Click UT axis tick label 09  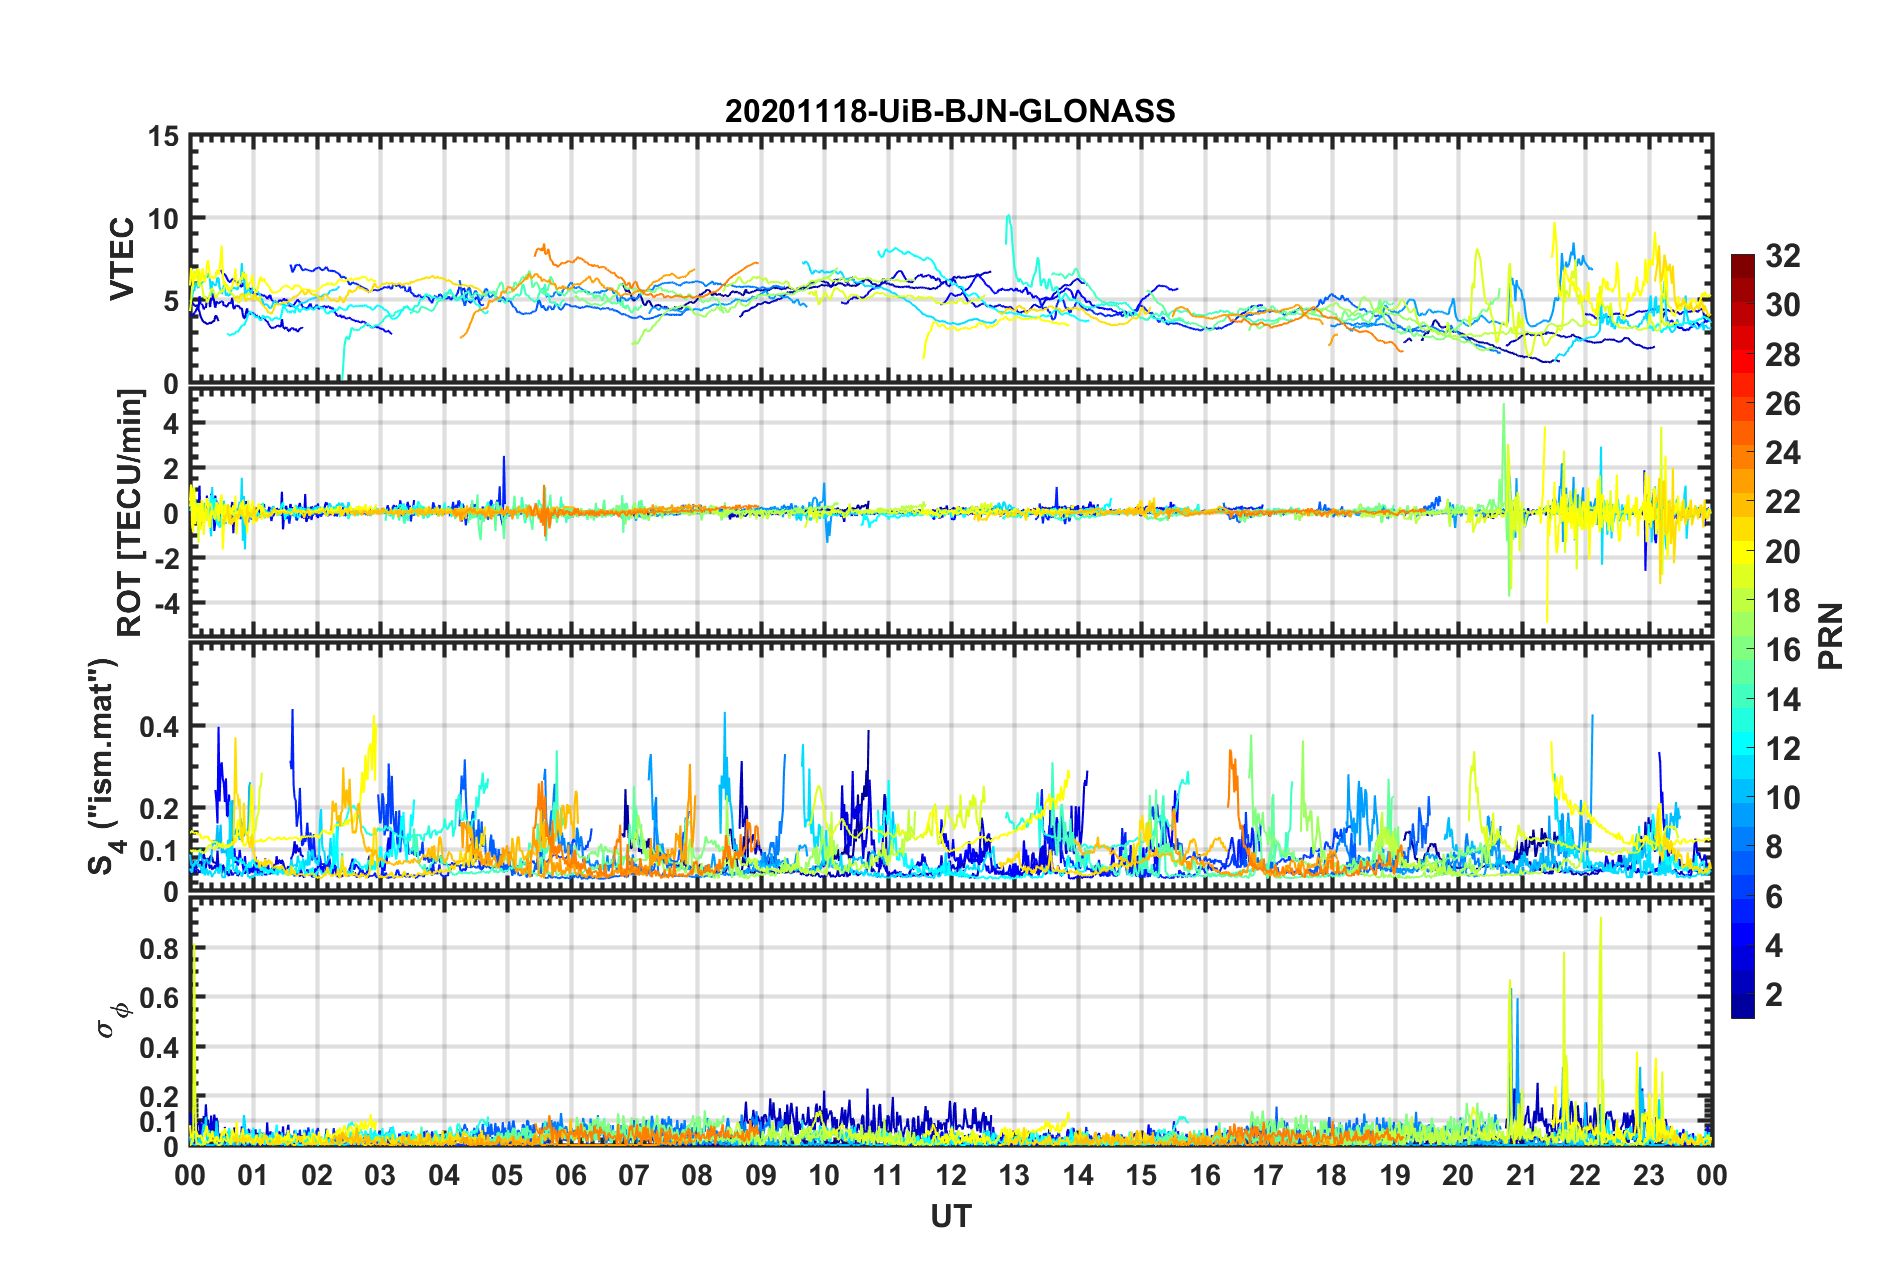click(761, 1175)
